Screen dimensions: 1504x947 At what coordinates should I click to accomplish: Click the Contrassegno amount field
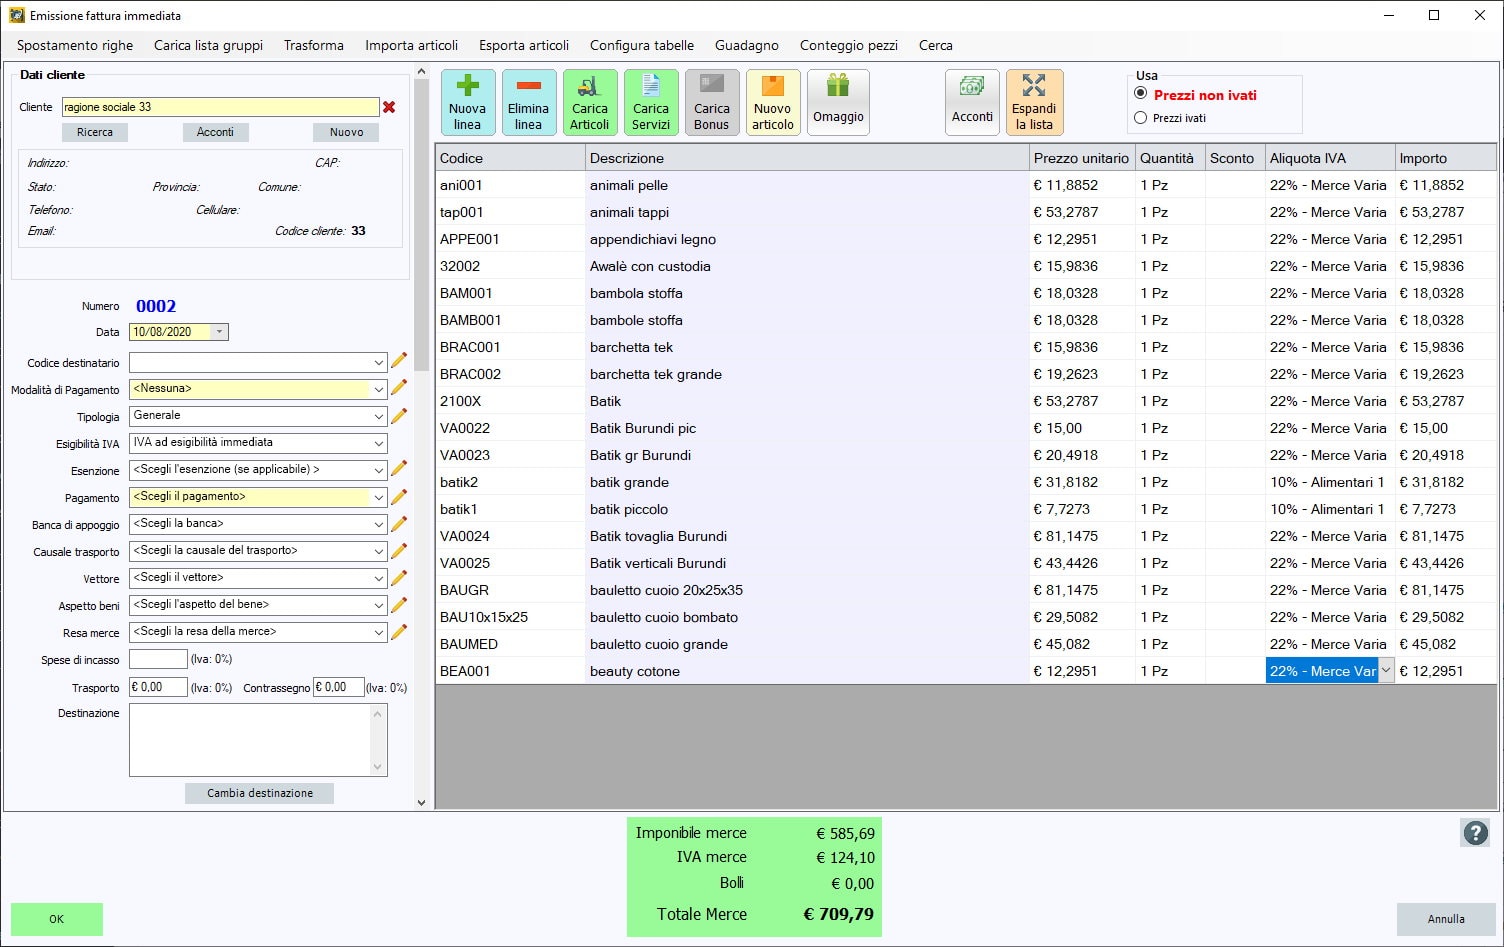(338, 687)
